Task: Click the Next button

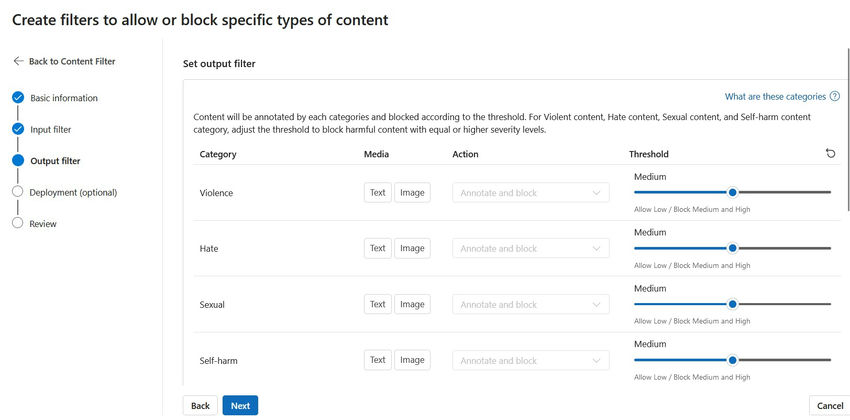Action: [240, 405]
